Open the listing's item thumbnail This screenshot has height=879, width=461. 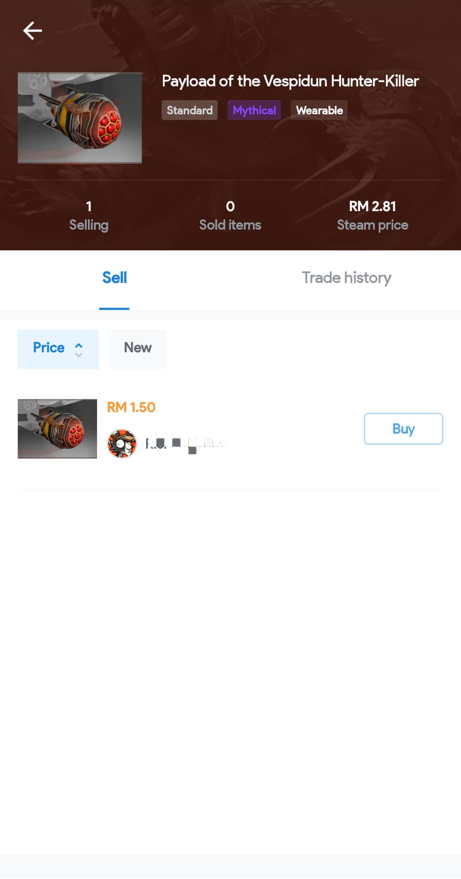coord(57,429)
